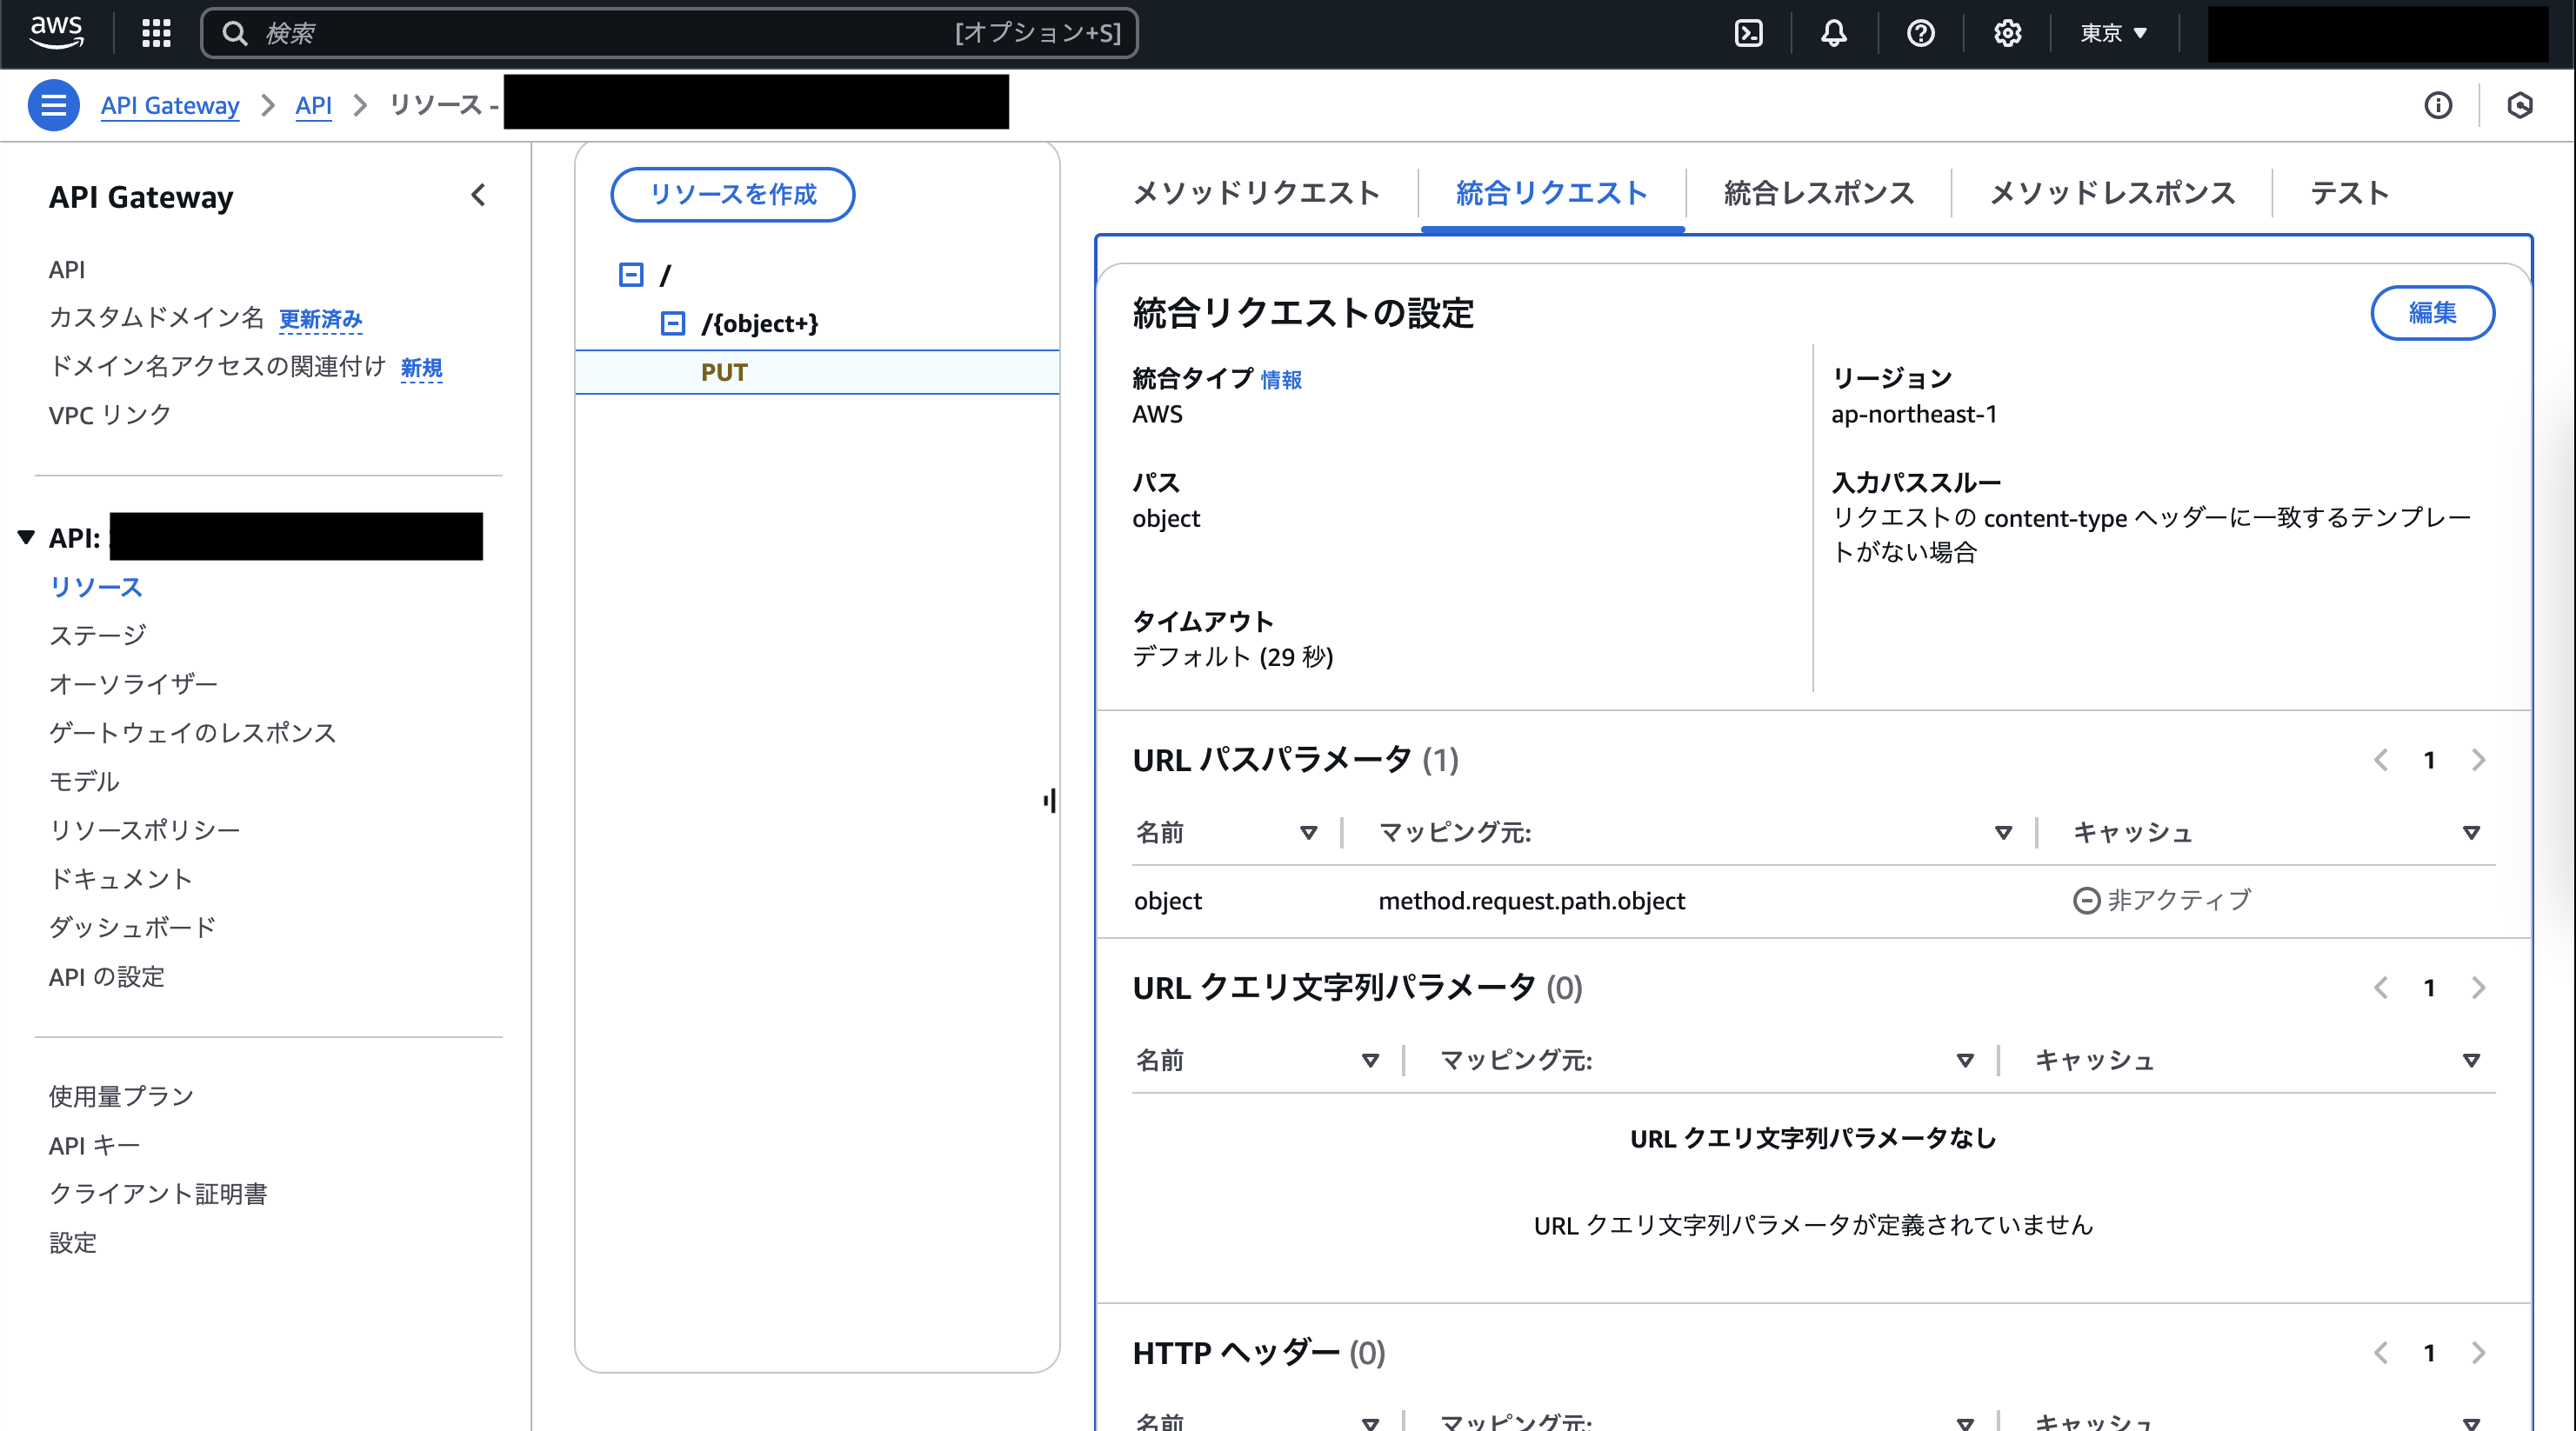
Task: Switch to メソッドレスポンス tab
Action: (2112, 193)
